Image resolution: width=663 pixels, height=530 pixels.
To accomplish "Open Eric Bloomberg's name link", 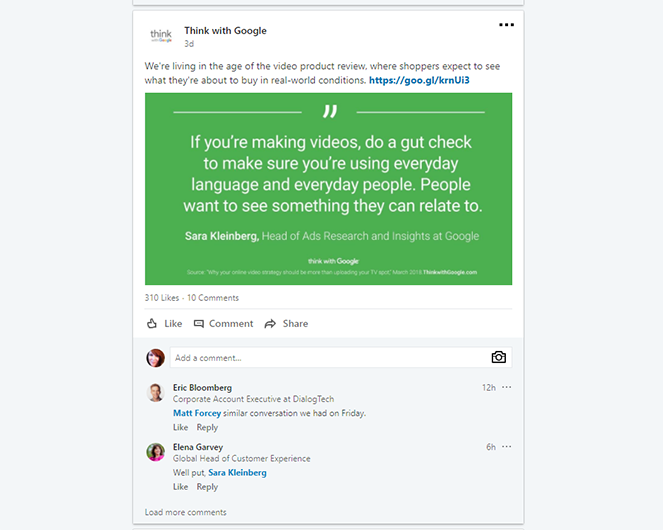I will tap(202, 387).
